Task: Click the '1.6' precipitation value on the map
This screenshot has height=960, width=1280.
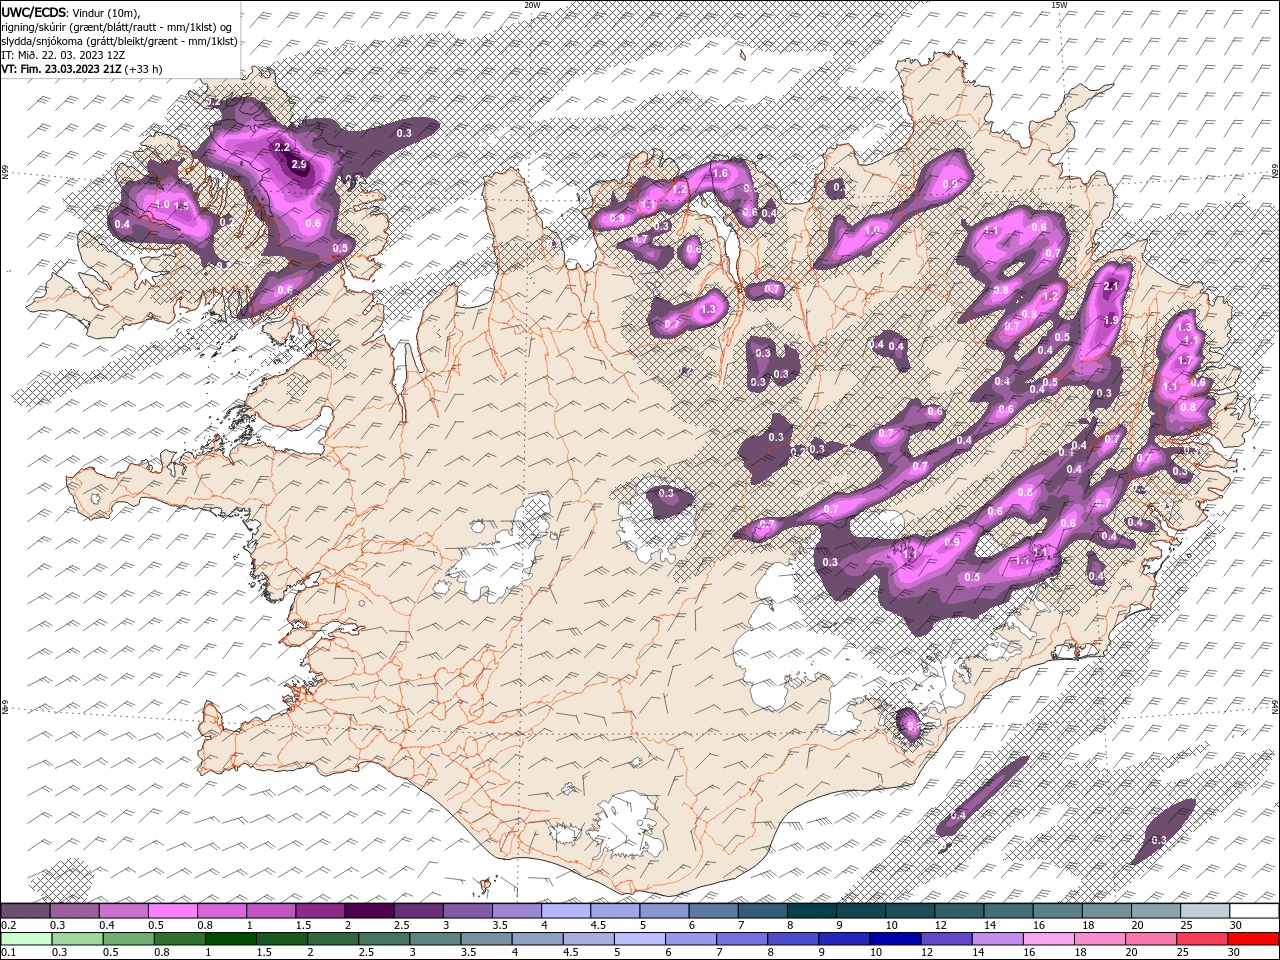Action: tap(719, 173)
